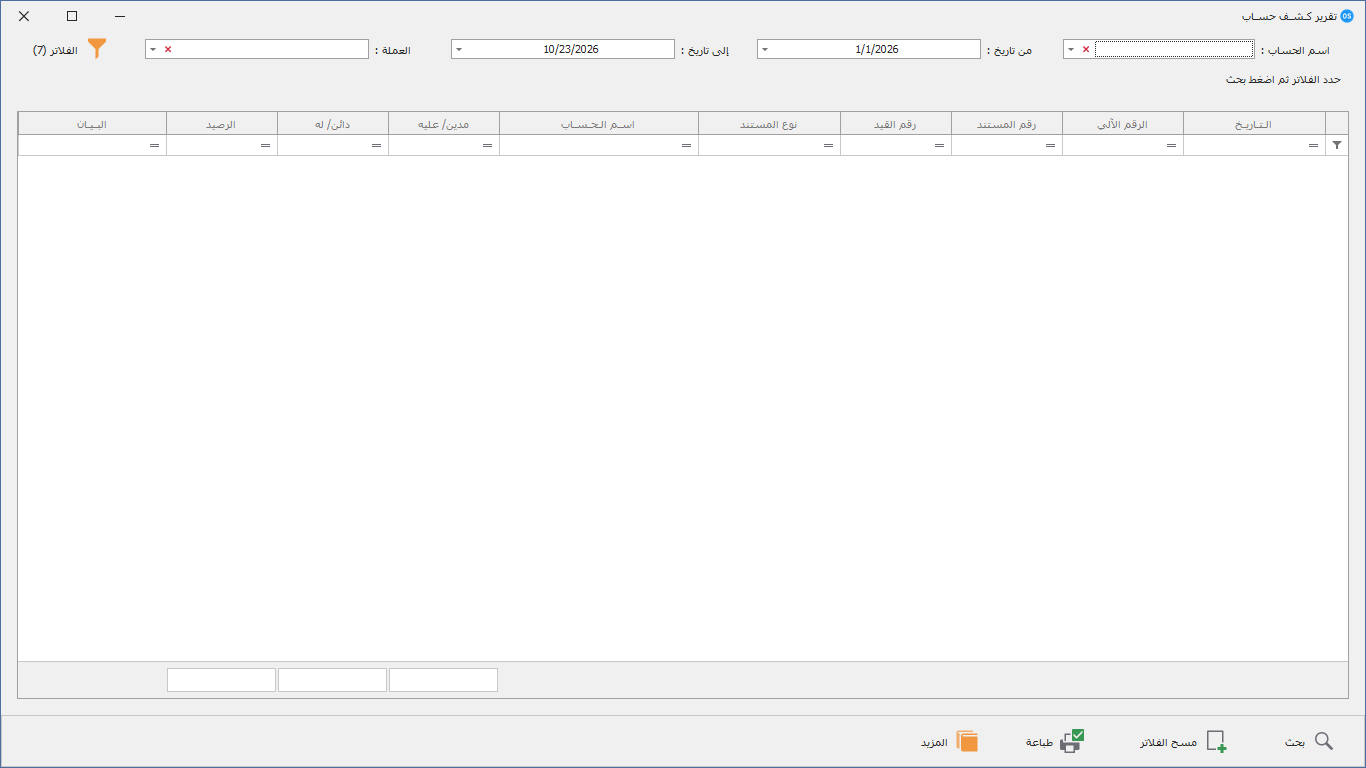Screen dimensions: 1366x768
Task: Open the account name اسم الحساب dropdown arrow
Action: (1071, 49)
